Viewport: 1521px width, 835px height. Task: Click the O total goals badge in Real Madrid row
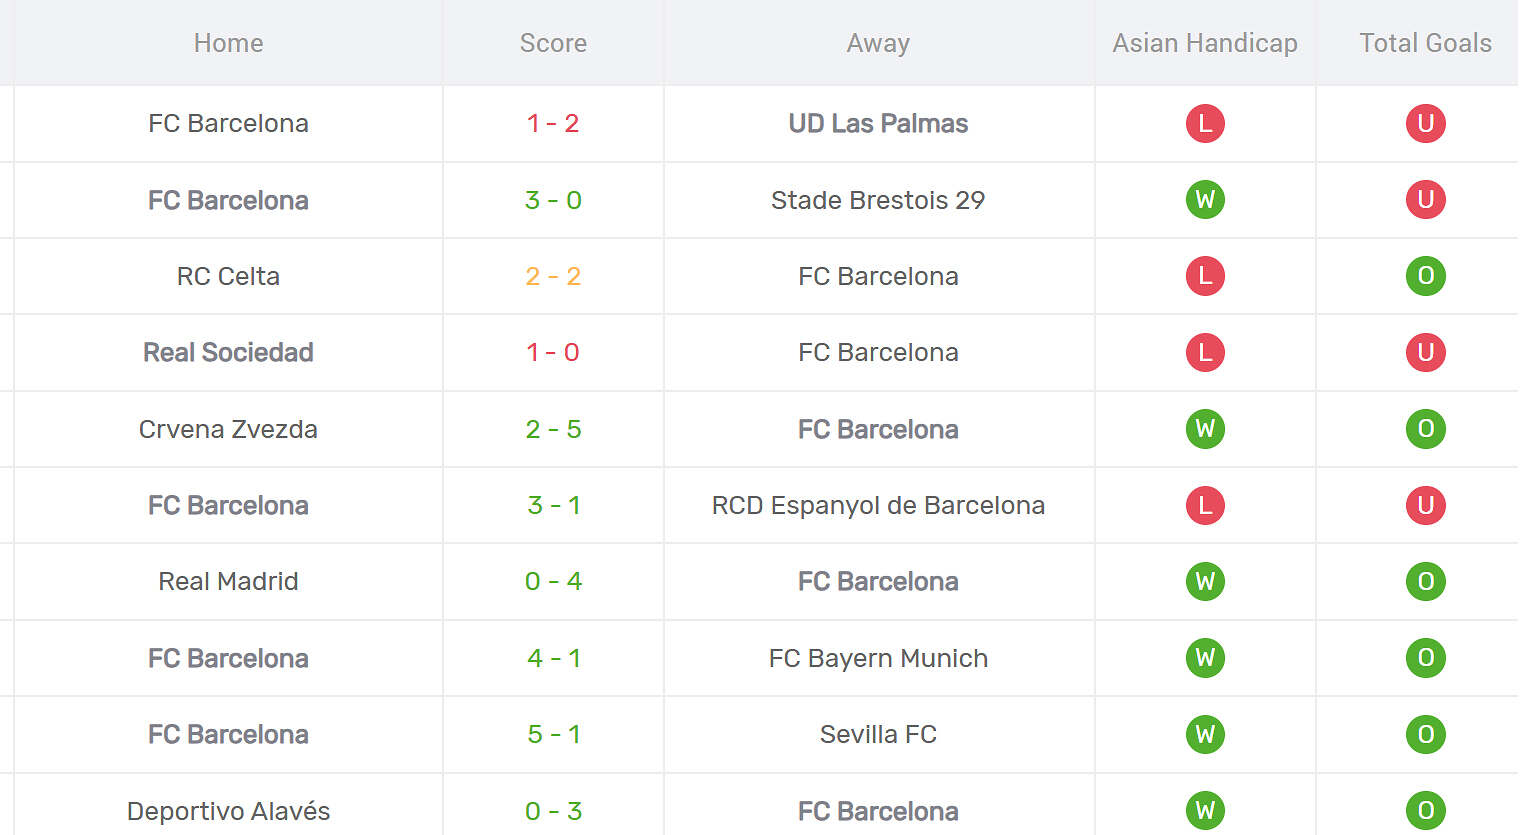point(1425,581)
